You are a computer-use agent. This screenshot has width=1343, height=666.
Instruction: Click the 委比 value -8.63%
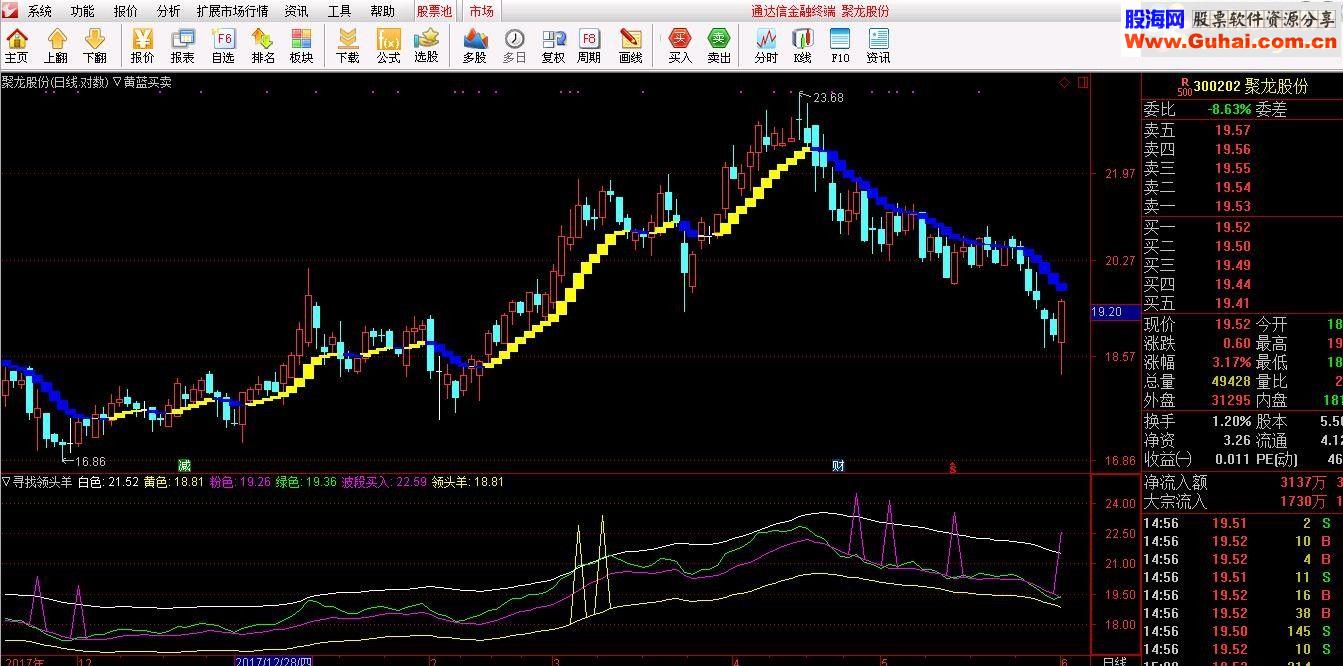tap(1229, 110)
